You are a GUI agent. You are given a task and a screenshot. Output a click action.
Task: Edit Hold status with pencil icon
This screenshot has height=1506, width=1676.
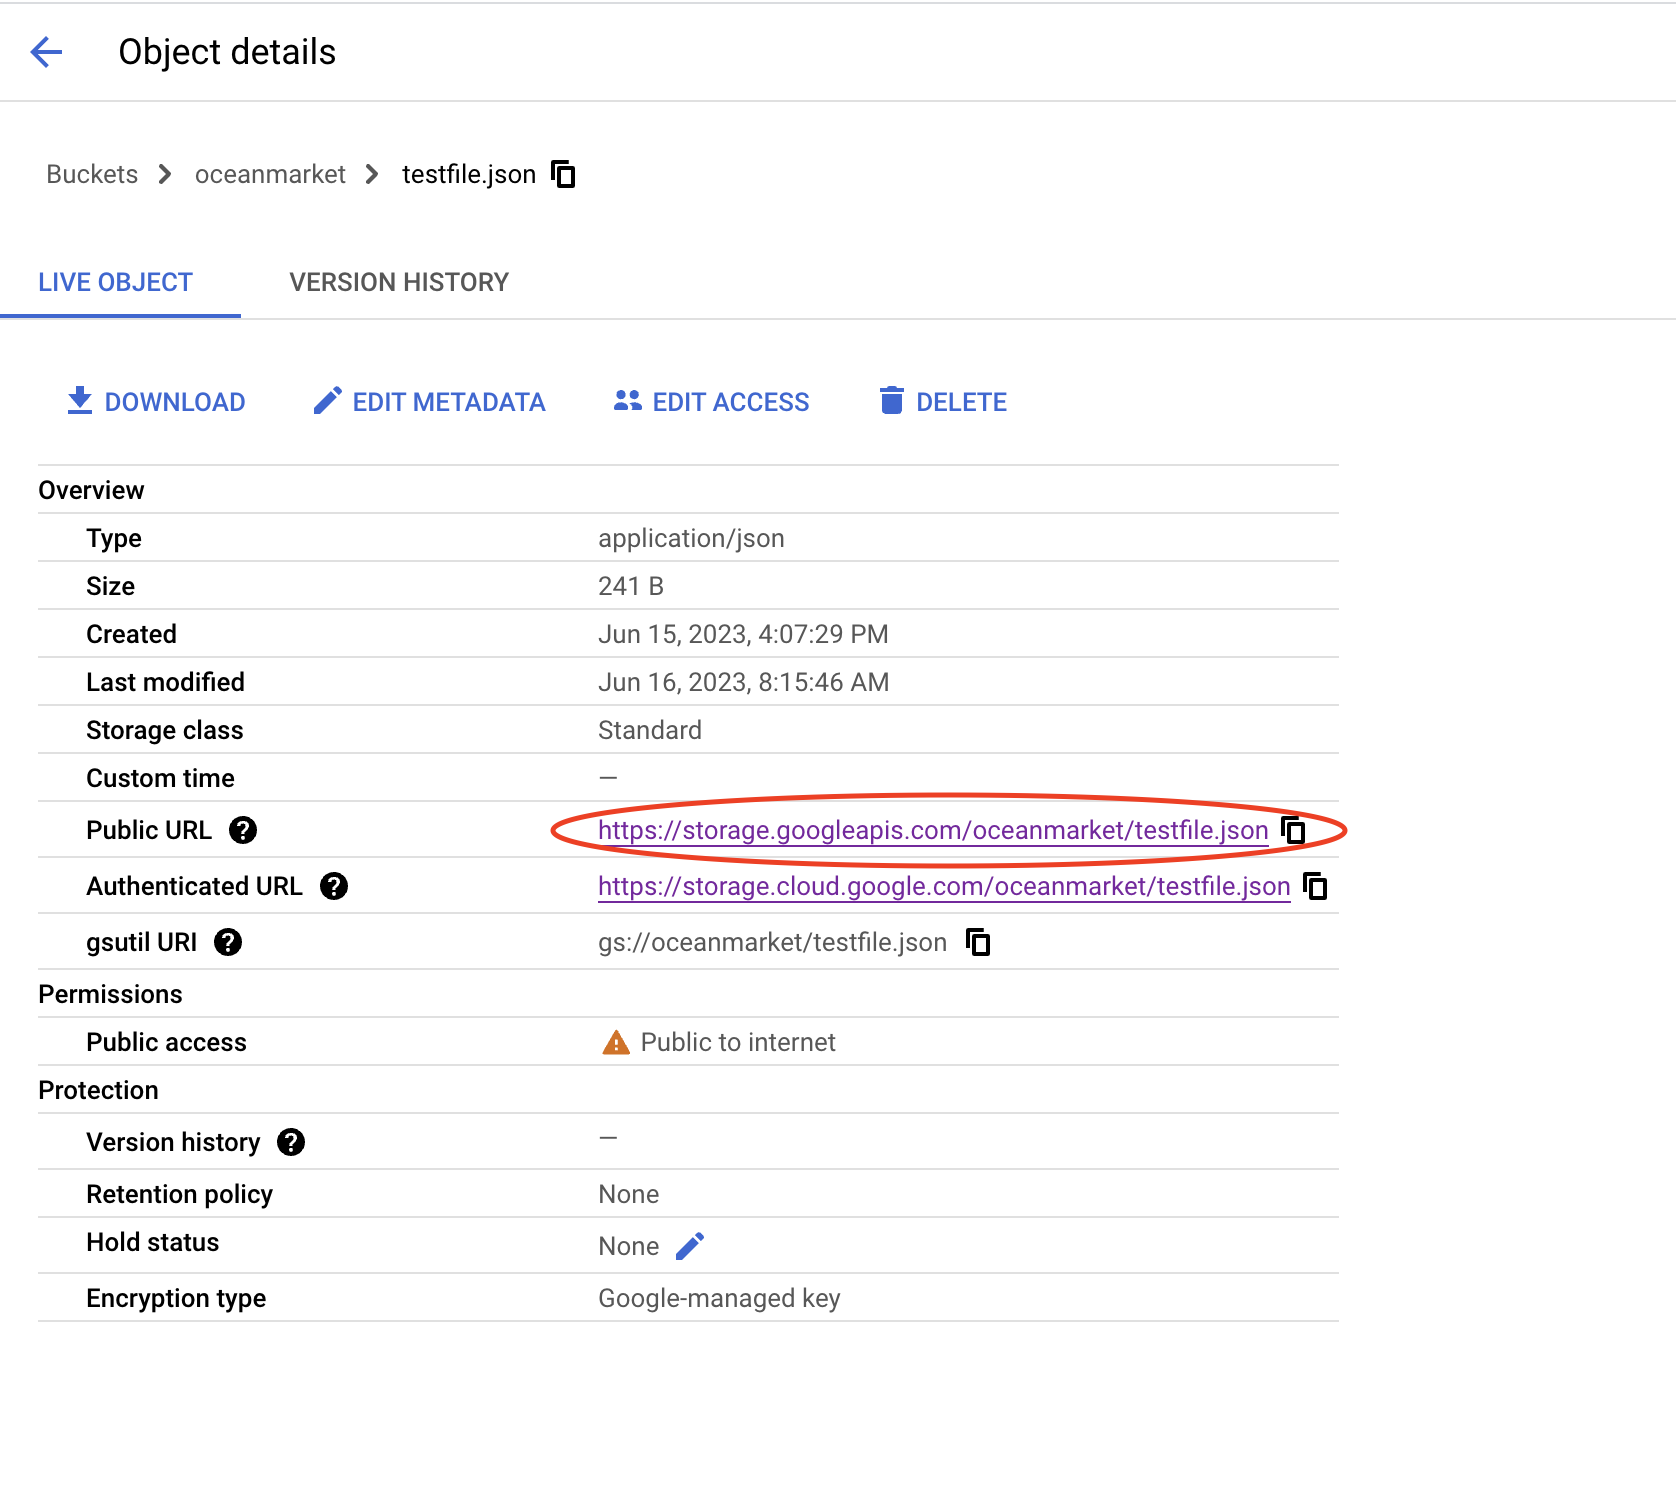pos(690,1246)
